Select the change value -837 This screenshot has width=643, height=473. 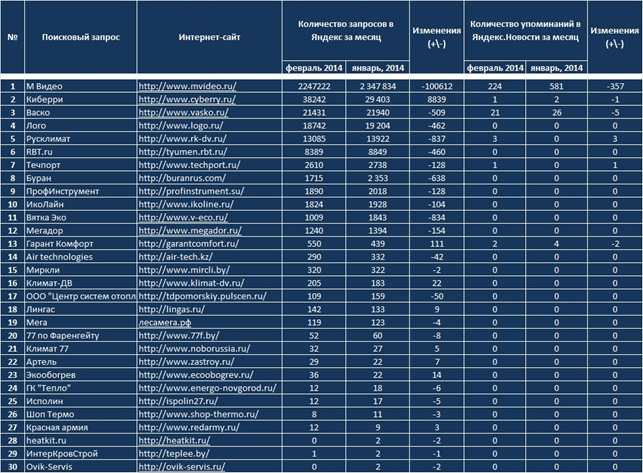pyautogui.click(x=437, y=139)
